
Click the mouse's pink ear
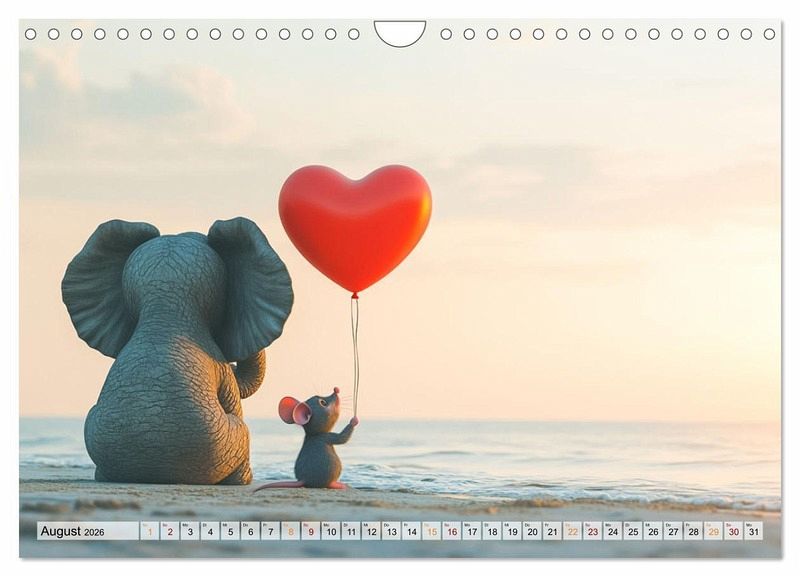293,411
